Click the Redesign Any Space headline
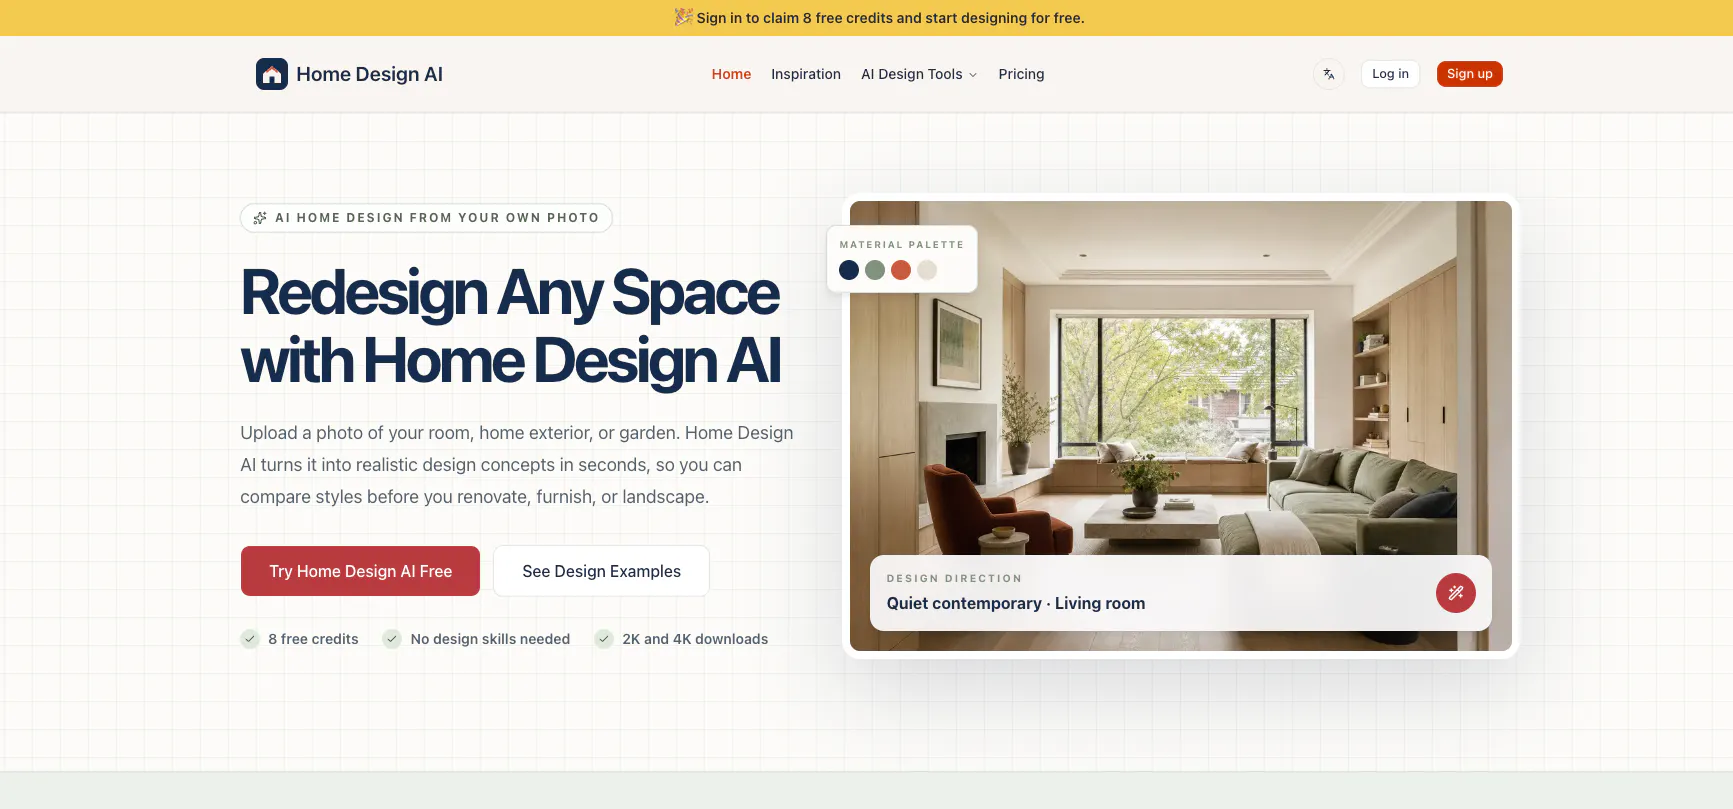 click(510, 326)
